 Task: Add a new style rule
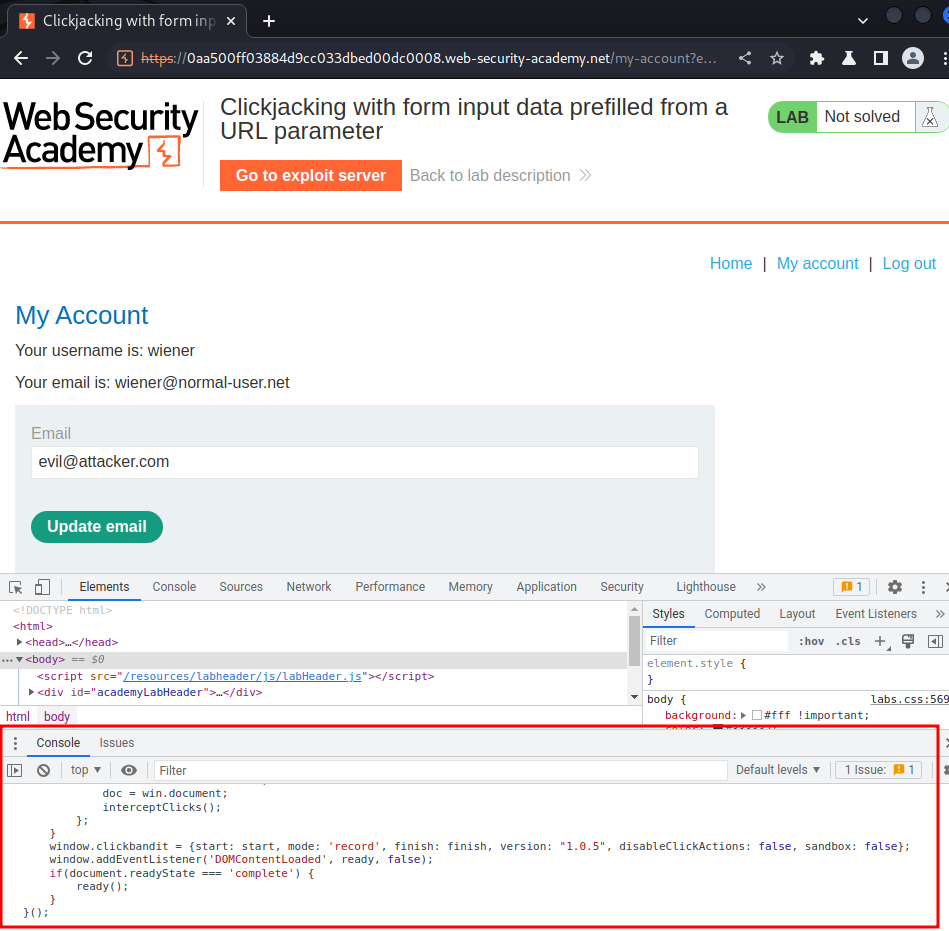881,641
